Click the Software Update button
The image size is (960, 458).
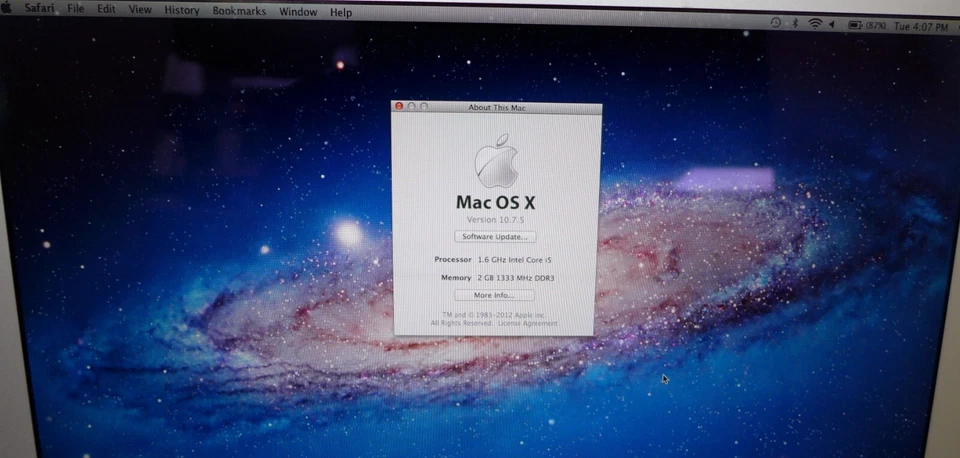[x=495, y=236]
